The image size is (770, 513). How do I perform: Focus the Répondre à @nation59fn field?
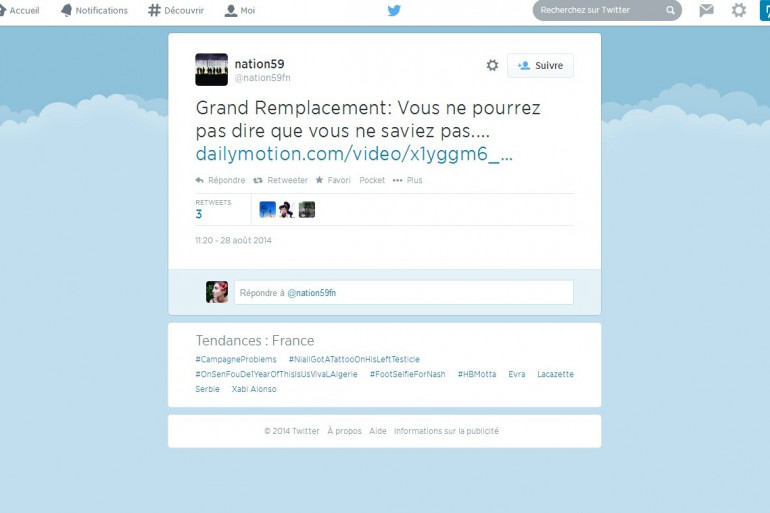tap(404, 293)
